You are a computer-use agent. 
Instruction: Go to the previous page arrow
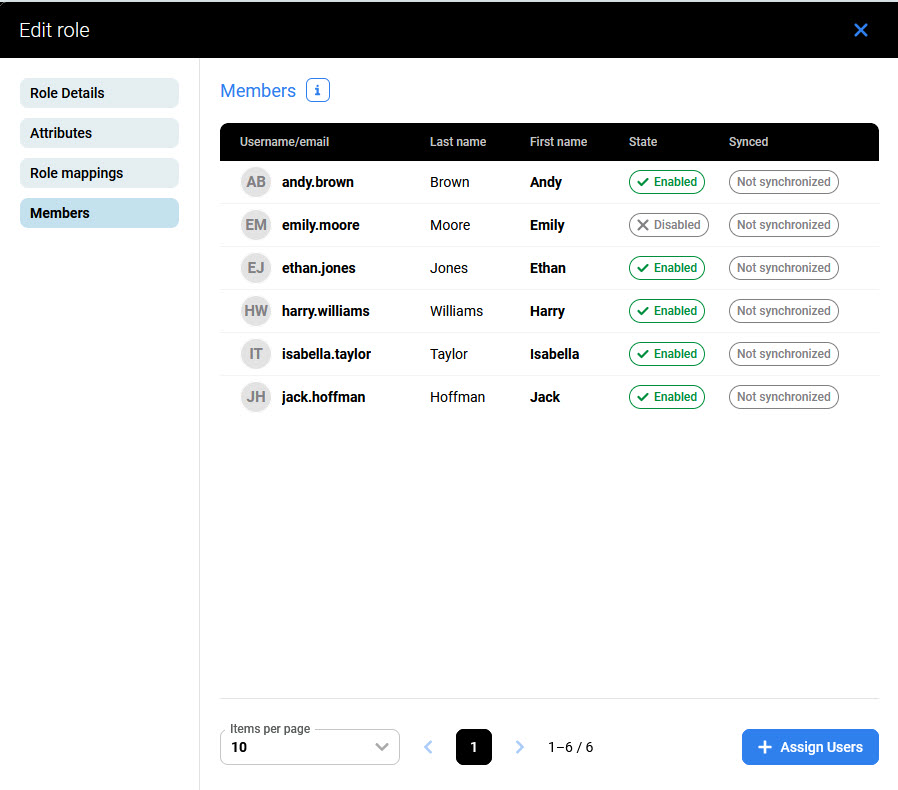(429, 747)
